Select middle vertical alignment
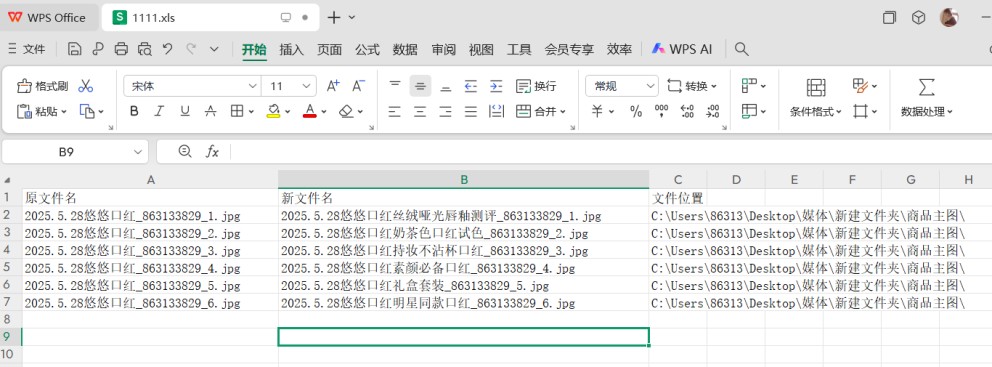The height and width of the screenshot is (367, 992). (420, 85)
